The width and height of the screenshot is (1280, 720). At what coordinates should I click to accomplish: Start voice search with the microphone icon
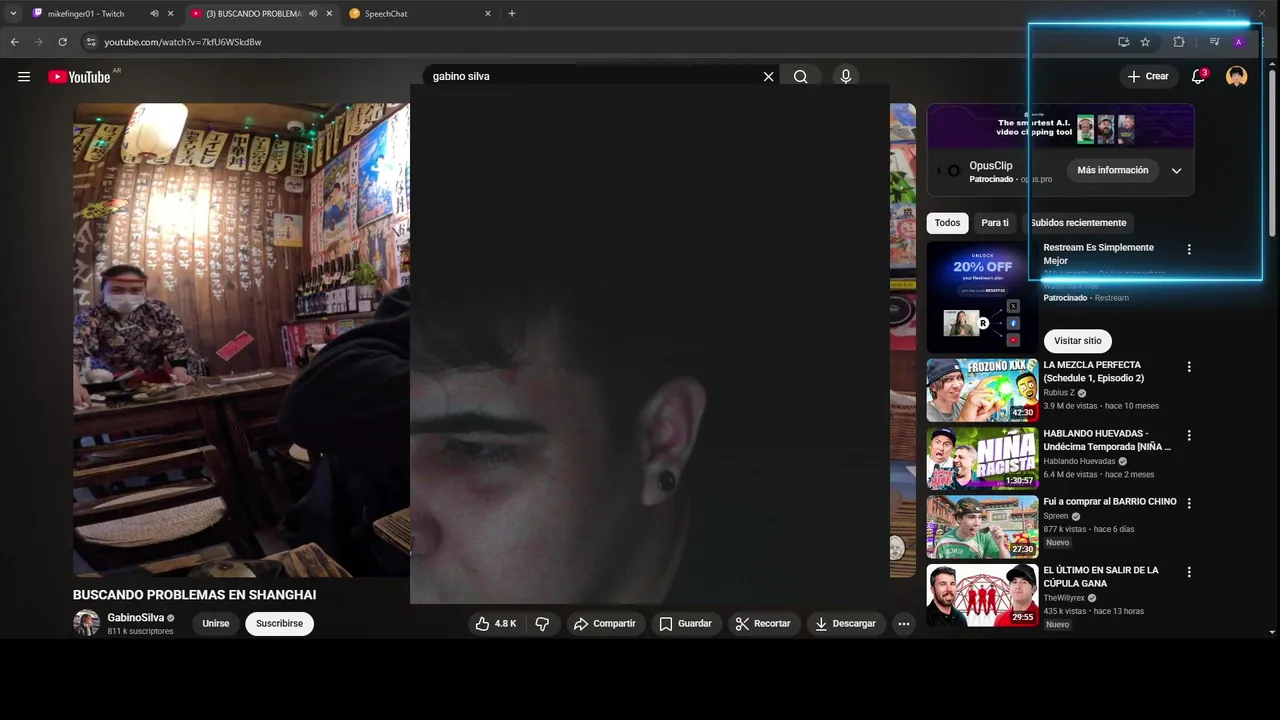click(846, 76)
